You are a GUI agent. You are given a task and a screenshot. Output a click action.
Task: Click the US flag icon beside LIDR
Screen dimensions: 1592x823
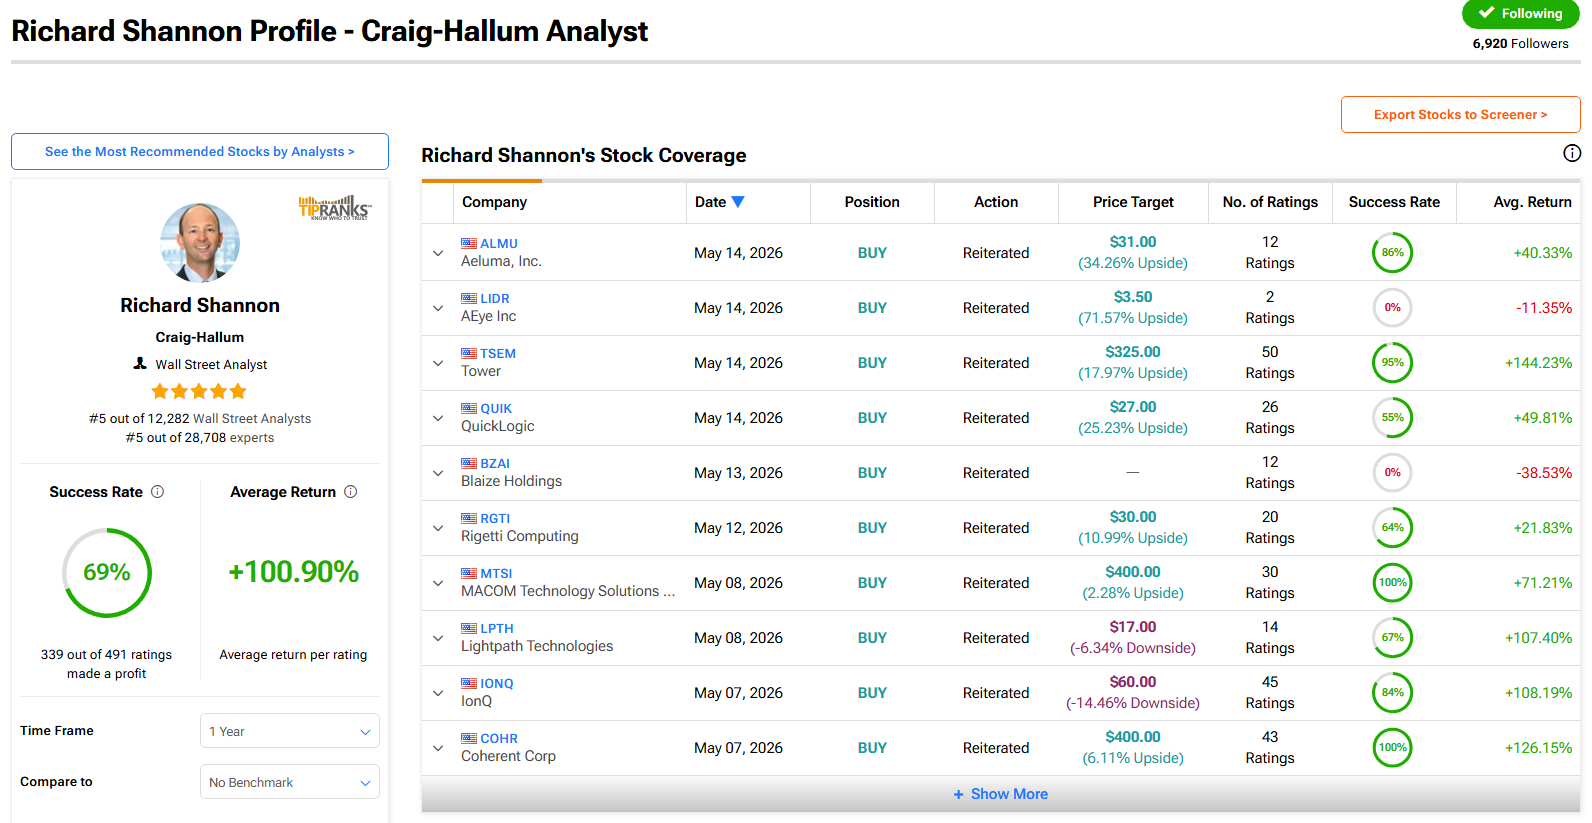469,298
